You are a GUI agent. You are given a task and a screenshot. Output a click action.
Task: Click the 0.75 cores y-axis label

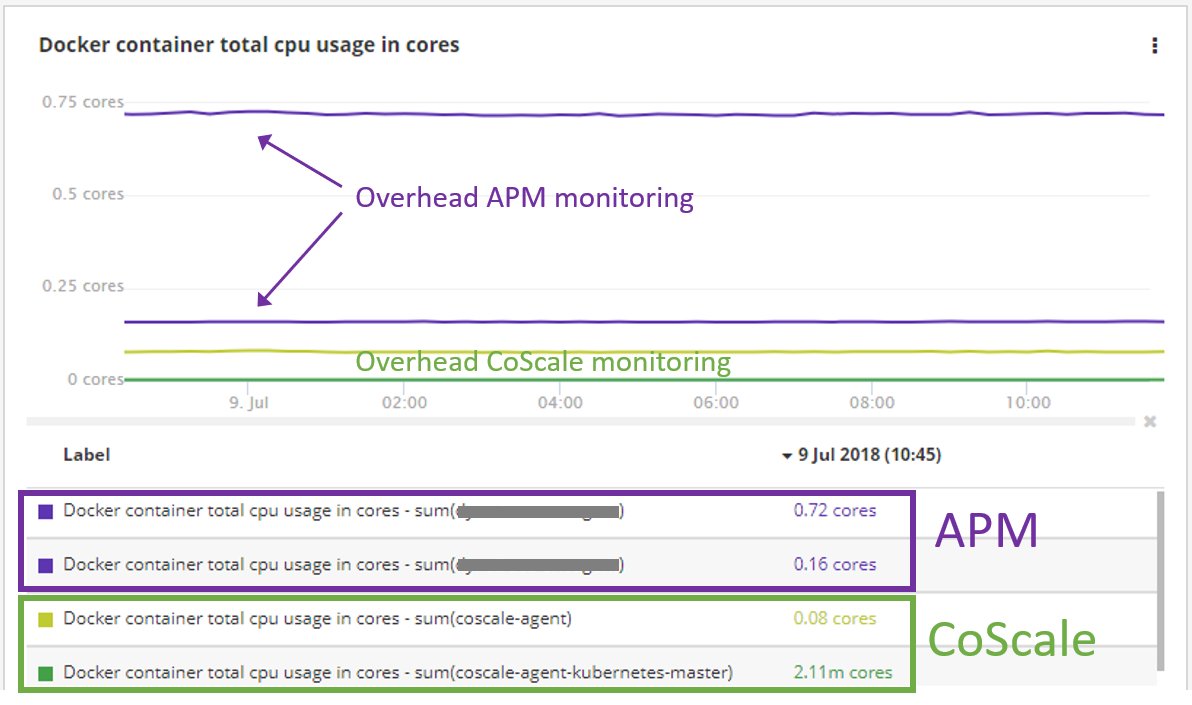[83, 102]
